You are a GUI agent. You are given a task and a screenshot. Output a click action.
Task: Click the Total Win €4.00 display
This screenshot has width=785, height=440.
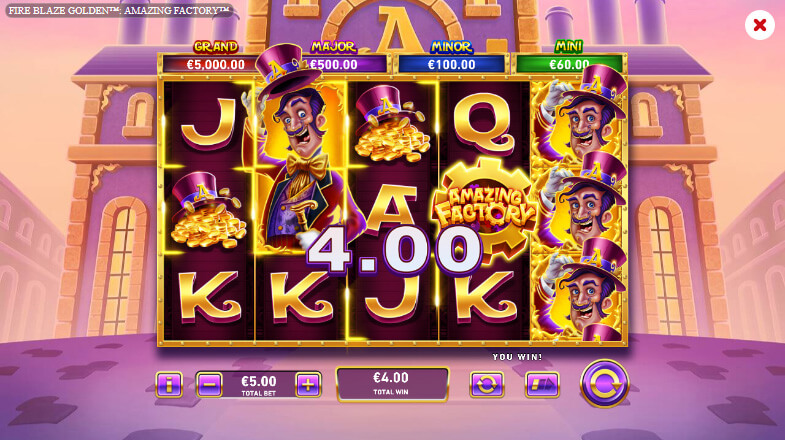coord(392,384)
